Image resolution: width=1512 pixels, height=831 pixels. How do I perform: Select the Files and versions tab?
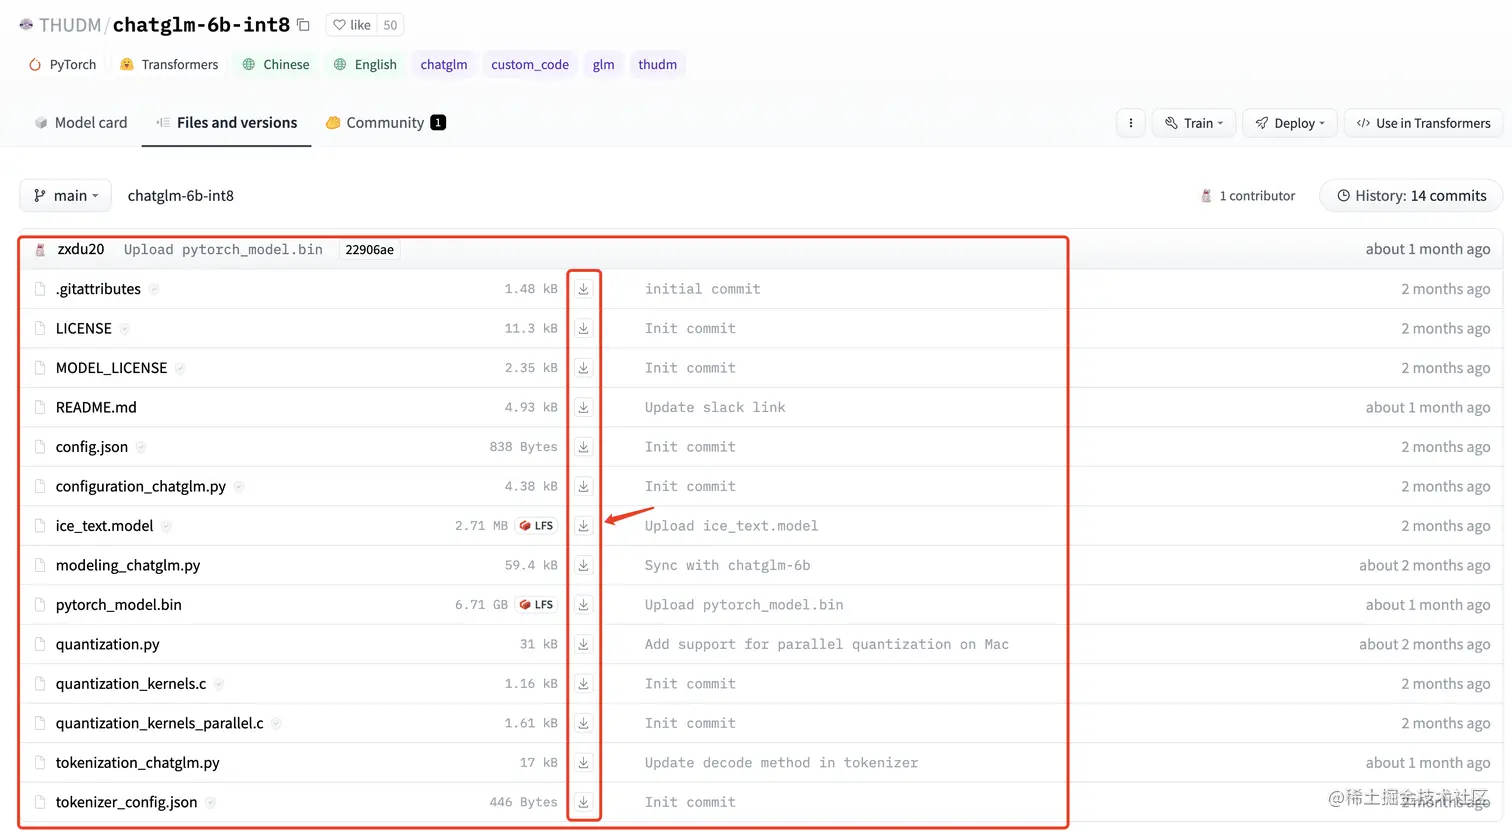(x=227, y=123)
